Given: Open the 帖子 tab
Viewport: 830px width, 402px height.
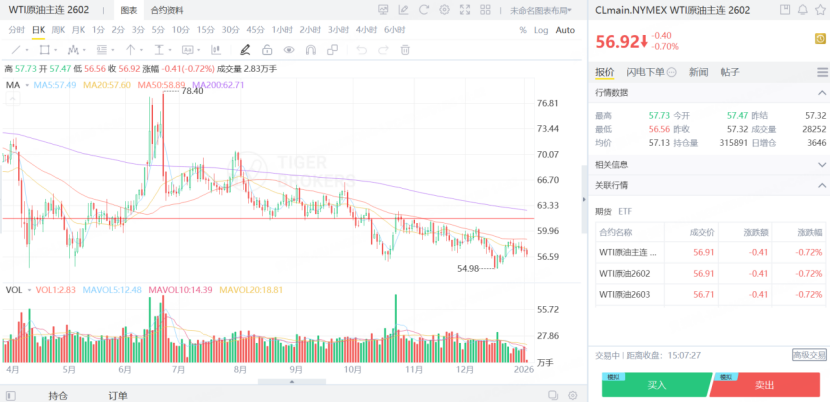Looking at the screenshot, I should [730, 72].
